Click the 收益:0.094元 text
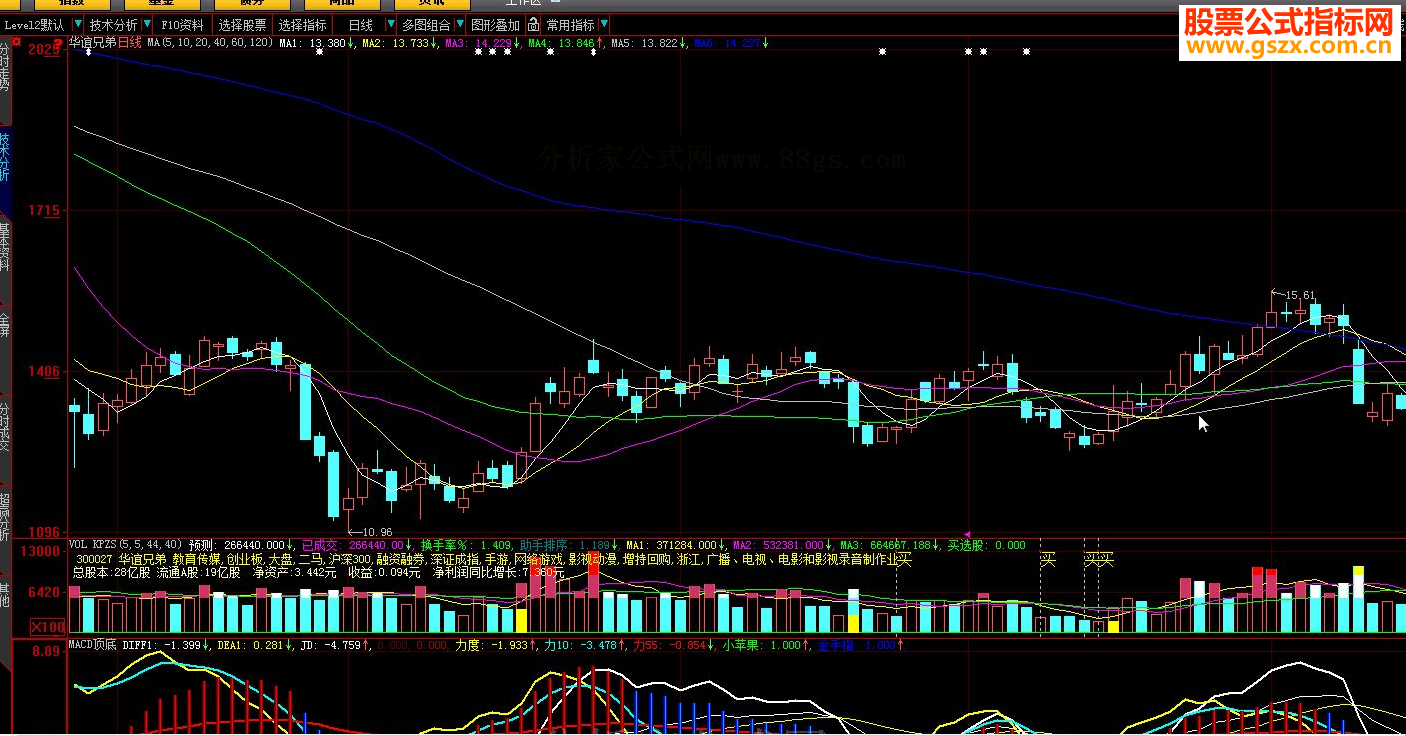 pyautogui.click(x=384, y=573)
